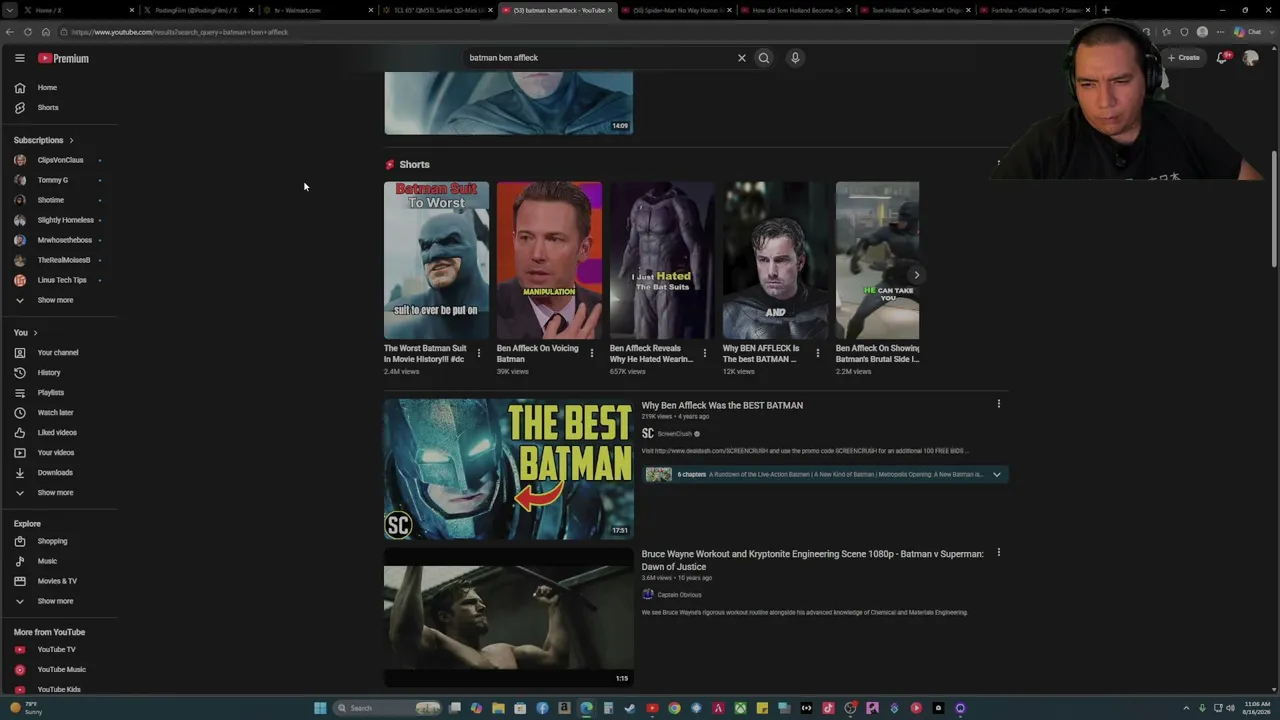Clear the search query with the X

point(742,58)
